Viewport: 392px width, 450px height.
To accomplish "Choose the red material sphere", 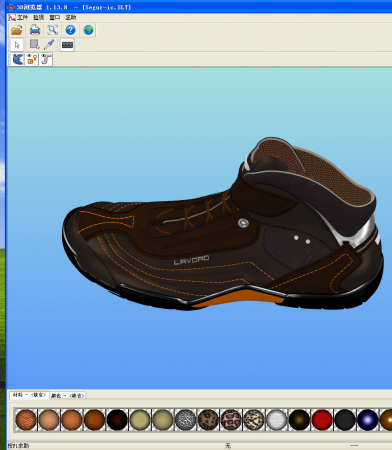I will click(322, 420).
